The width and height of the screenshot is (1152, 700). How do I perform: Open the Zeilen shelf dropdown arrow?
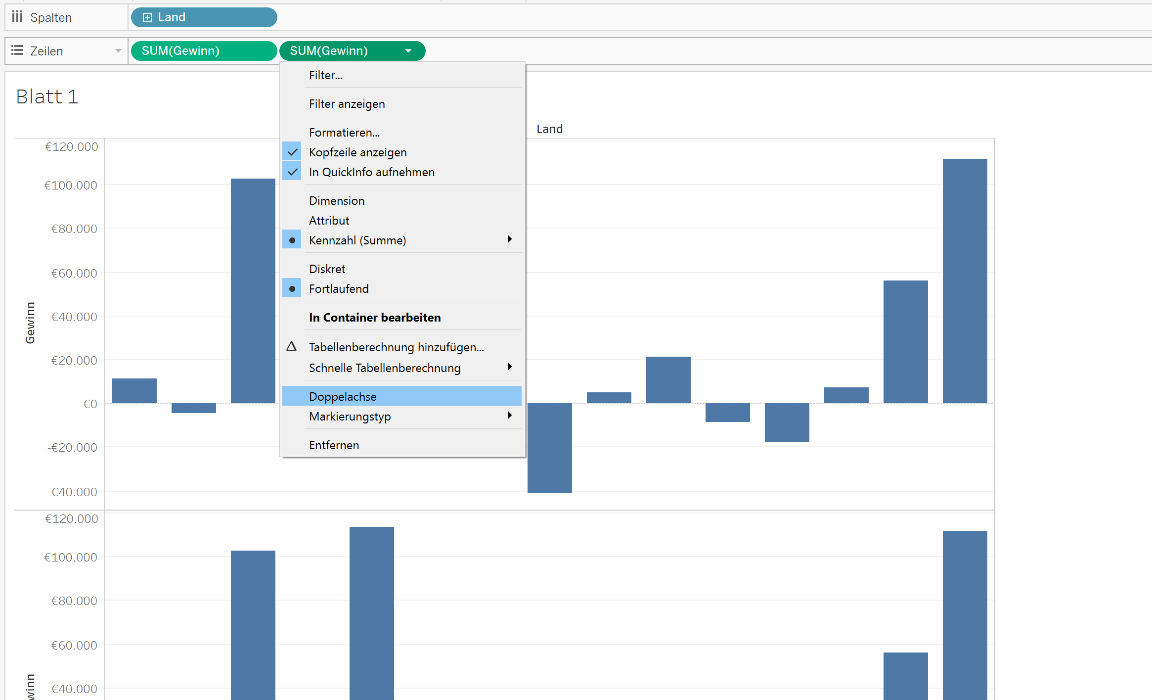click(x=118, y=51)
